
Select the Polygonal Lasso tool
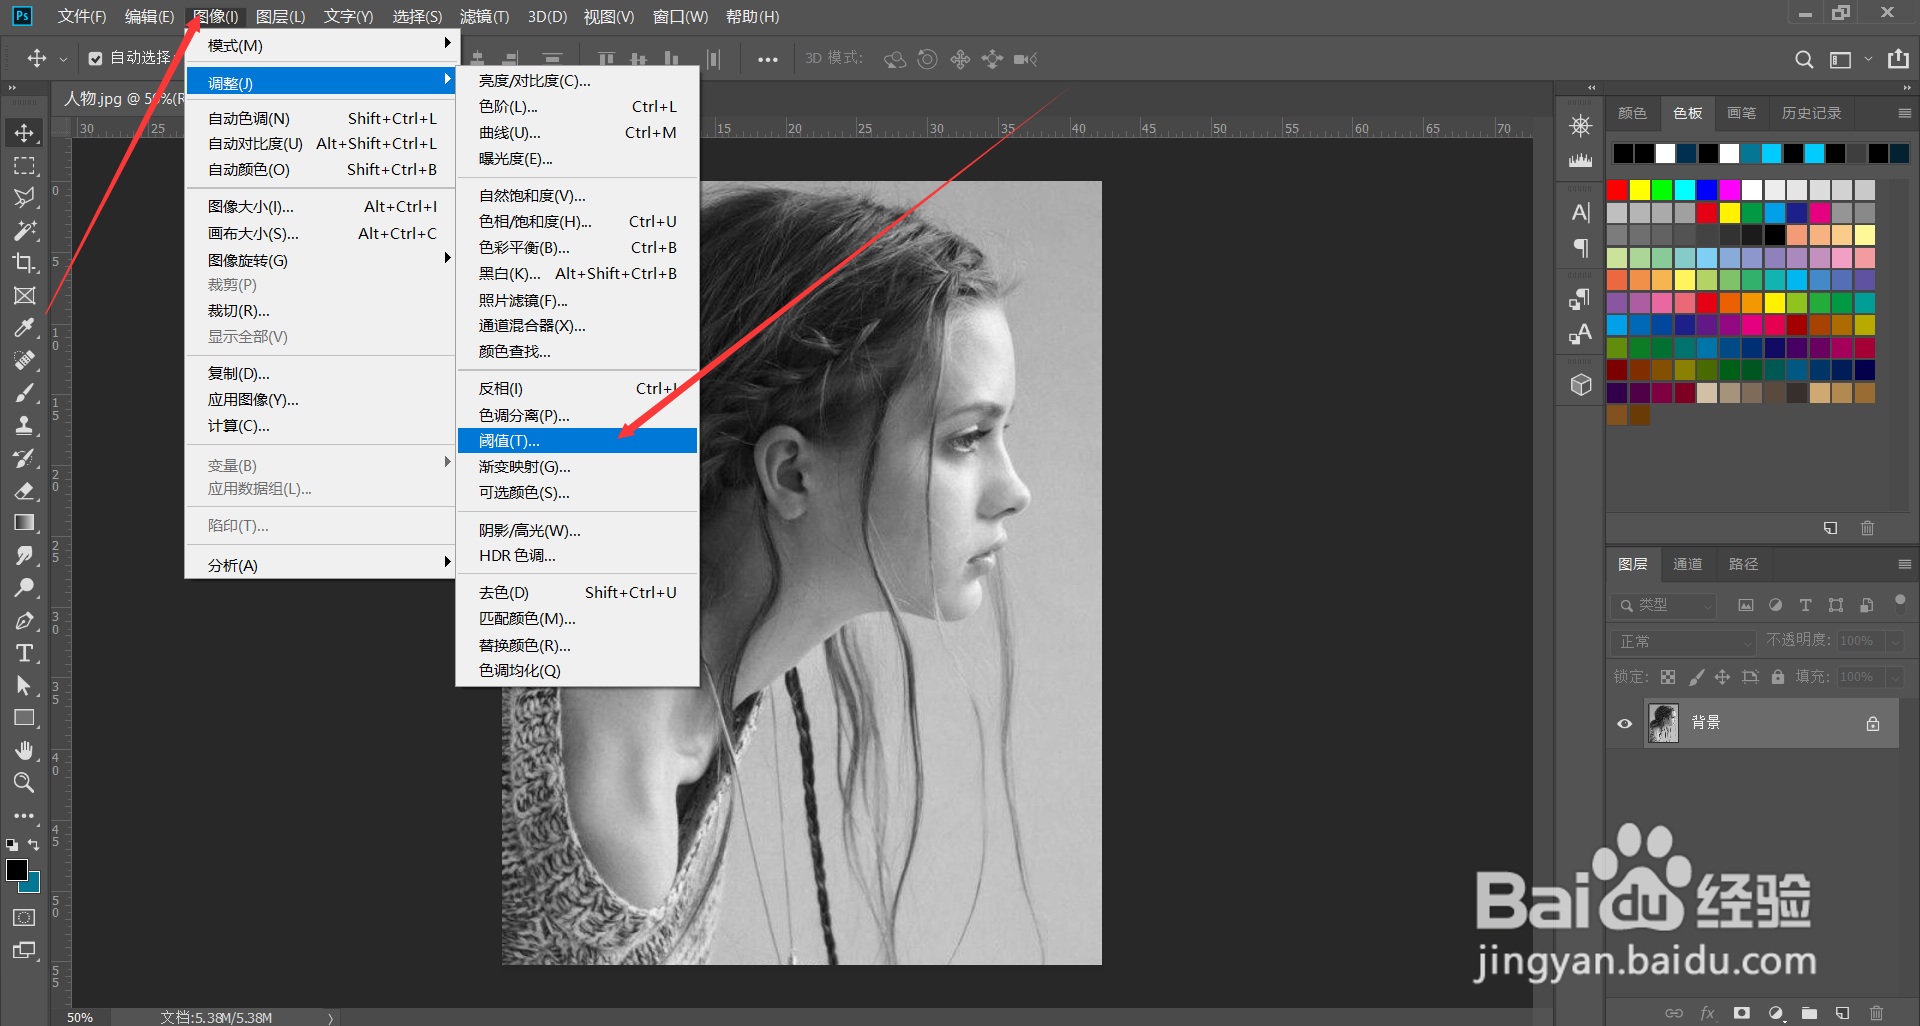(24, 198)
